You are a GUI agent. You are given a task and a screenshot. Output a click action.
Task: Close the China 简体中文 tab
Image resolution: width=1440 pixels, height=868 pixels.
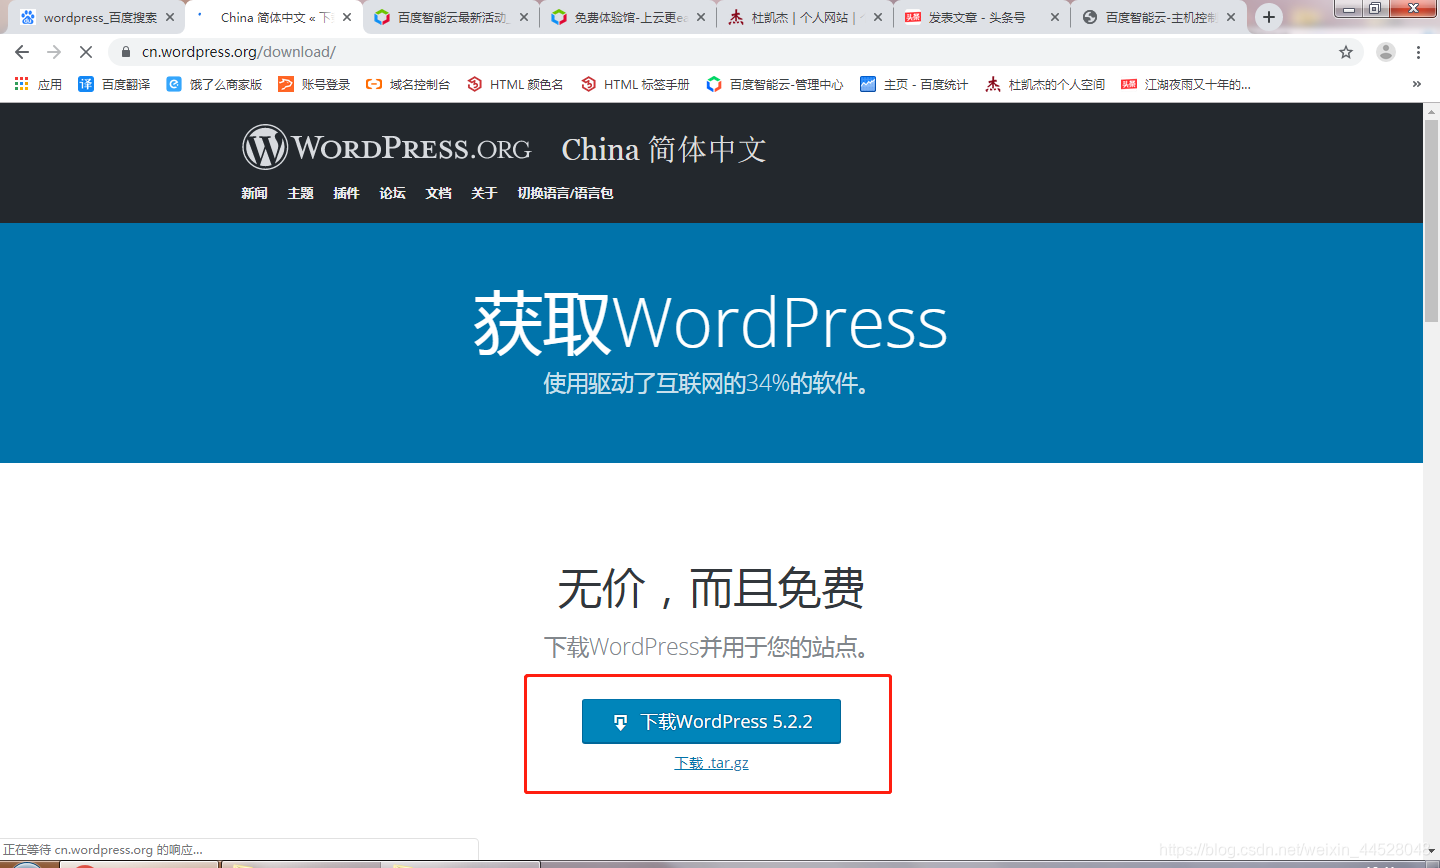point(347,17)
